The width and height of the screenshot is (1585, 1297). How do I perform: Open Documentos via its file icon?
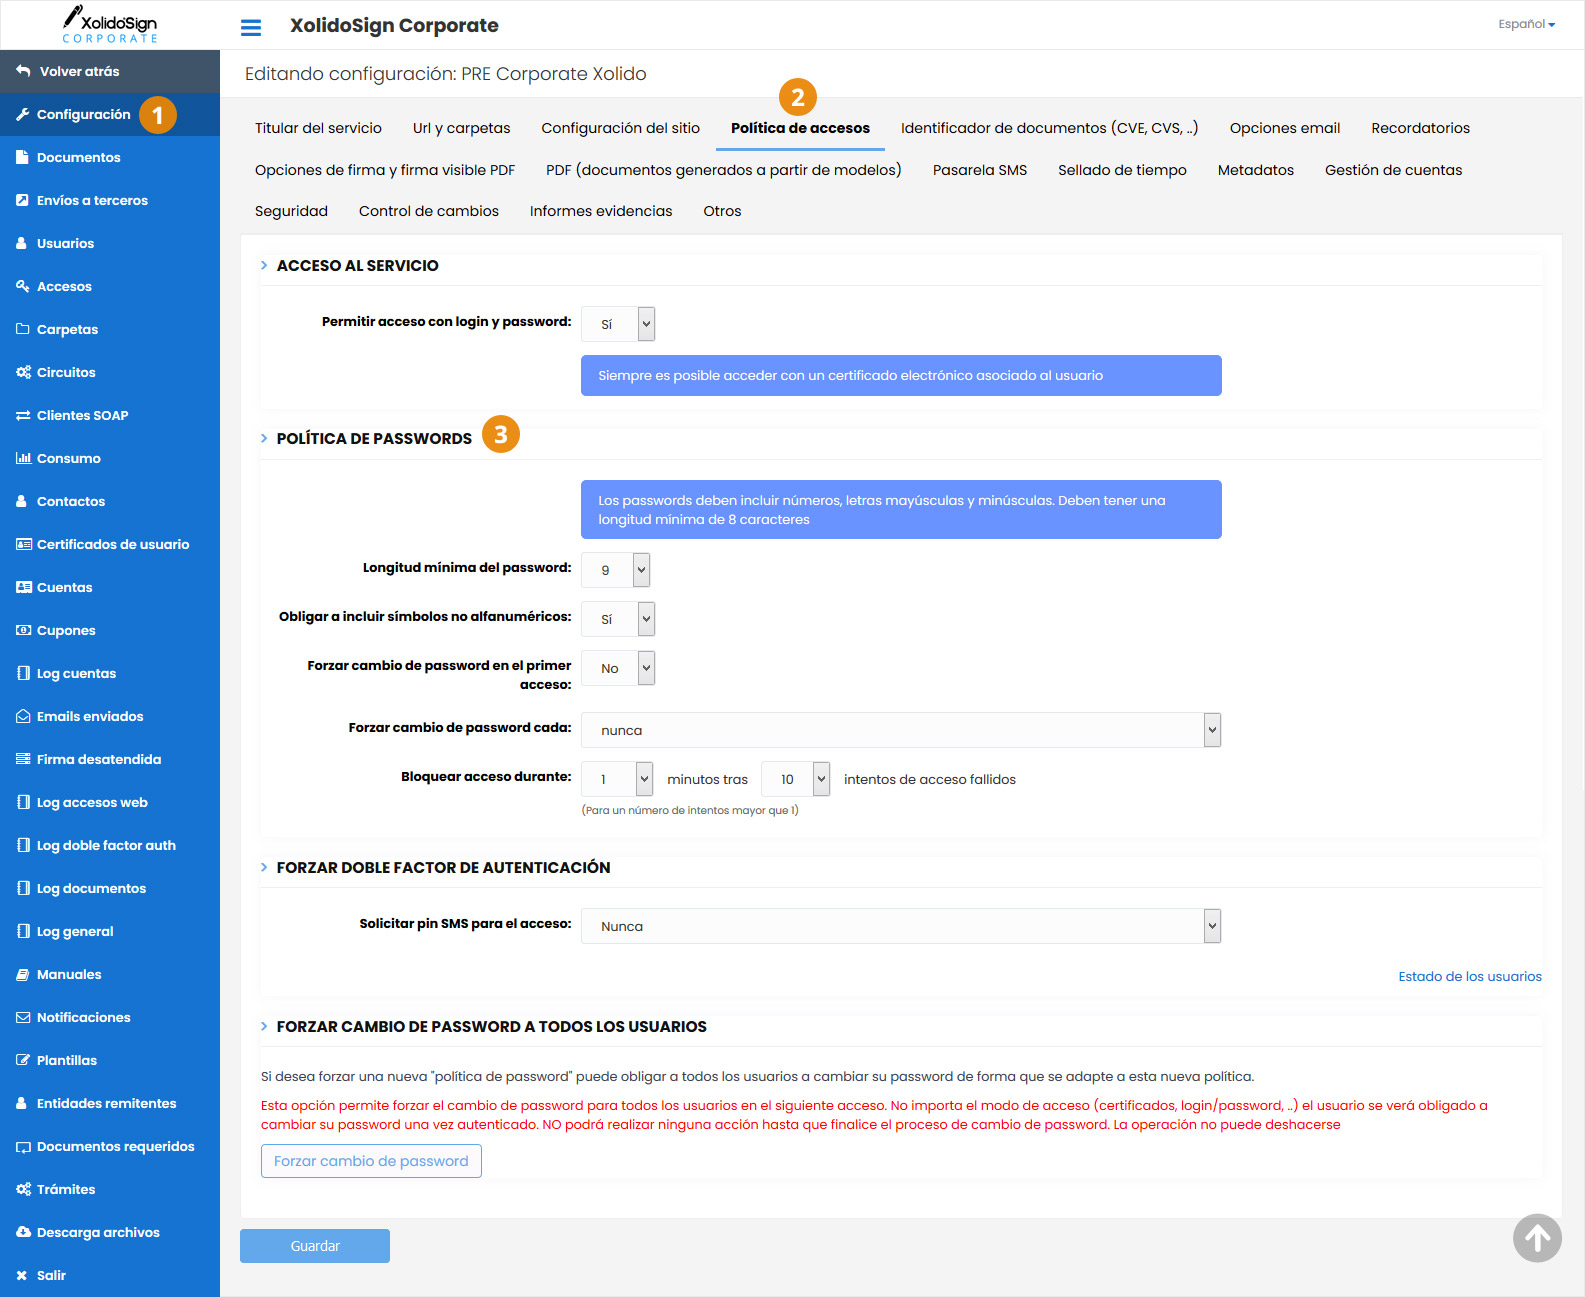coord(23,157)
